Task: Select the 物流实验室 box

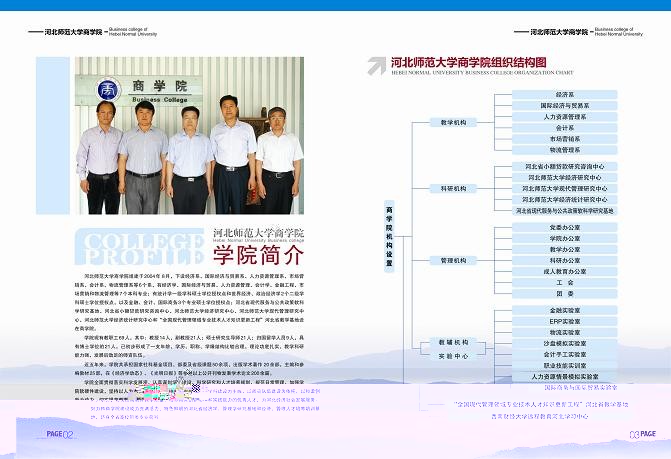Action: [x=564, y=333]
